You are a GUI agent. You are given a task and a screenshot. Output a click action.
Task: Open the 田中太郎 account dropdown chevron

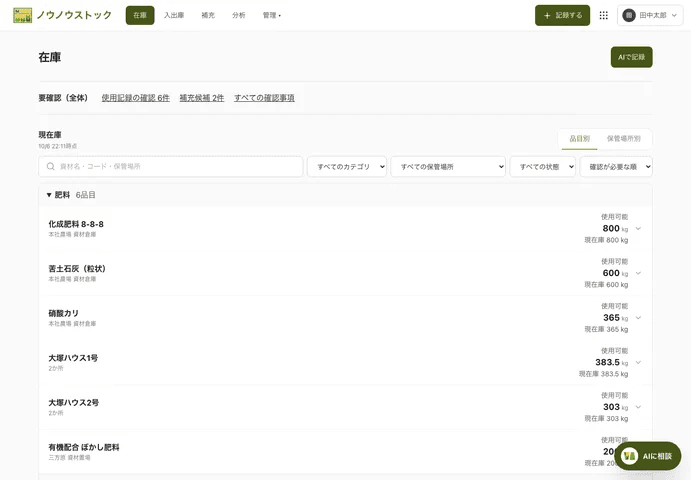pos(674,15)
